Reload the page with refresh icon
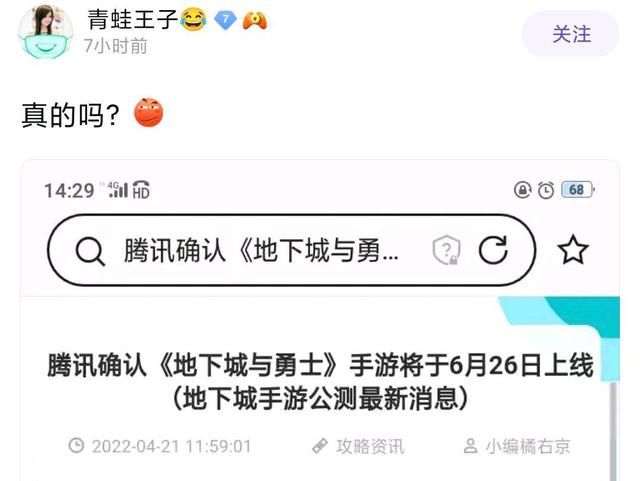 493,249
